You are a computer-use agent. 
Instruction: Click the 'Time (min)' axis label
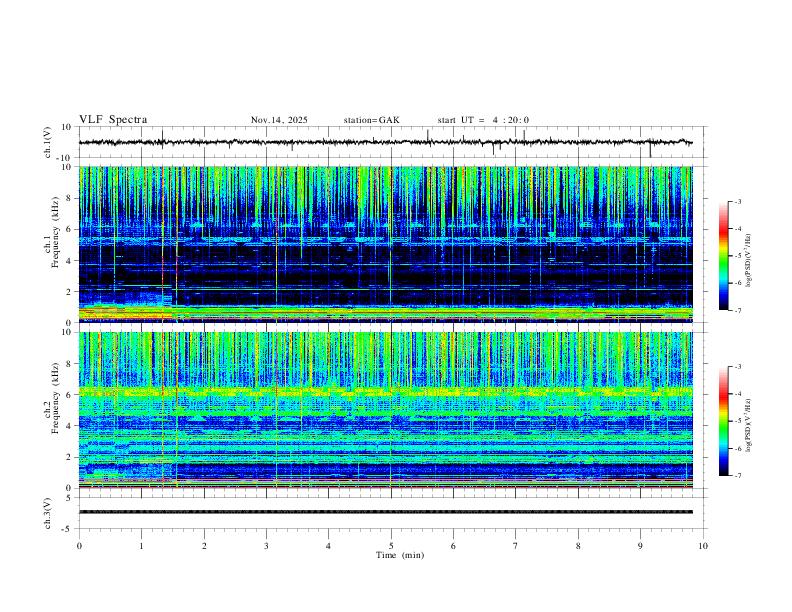(400, 555)
